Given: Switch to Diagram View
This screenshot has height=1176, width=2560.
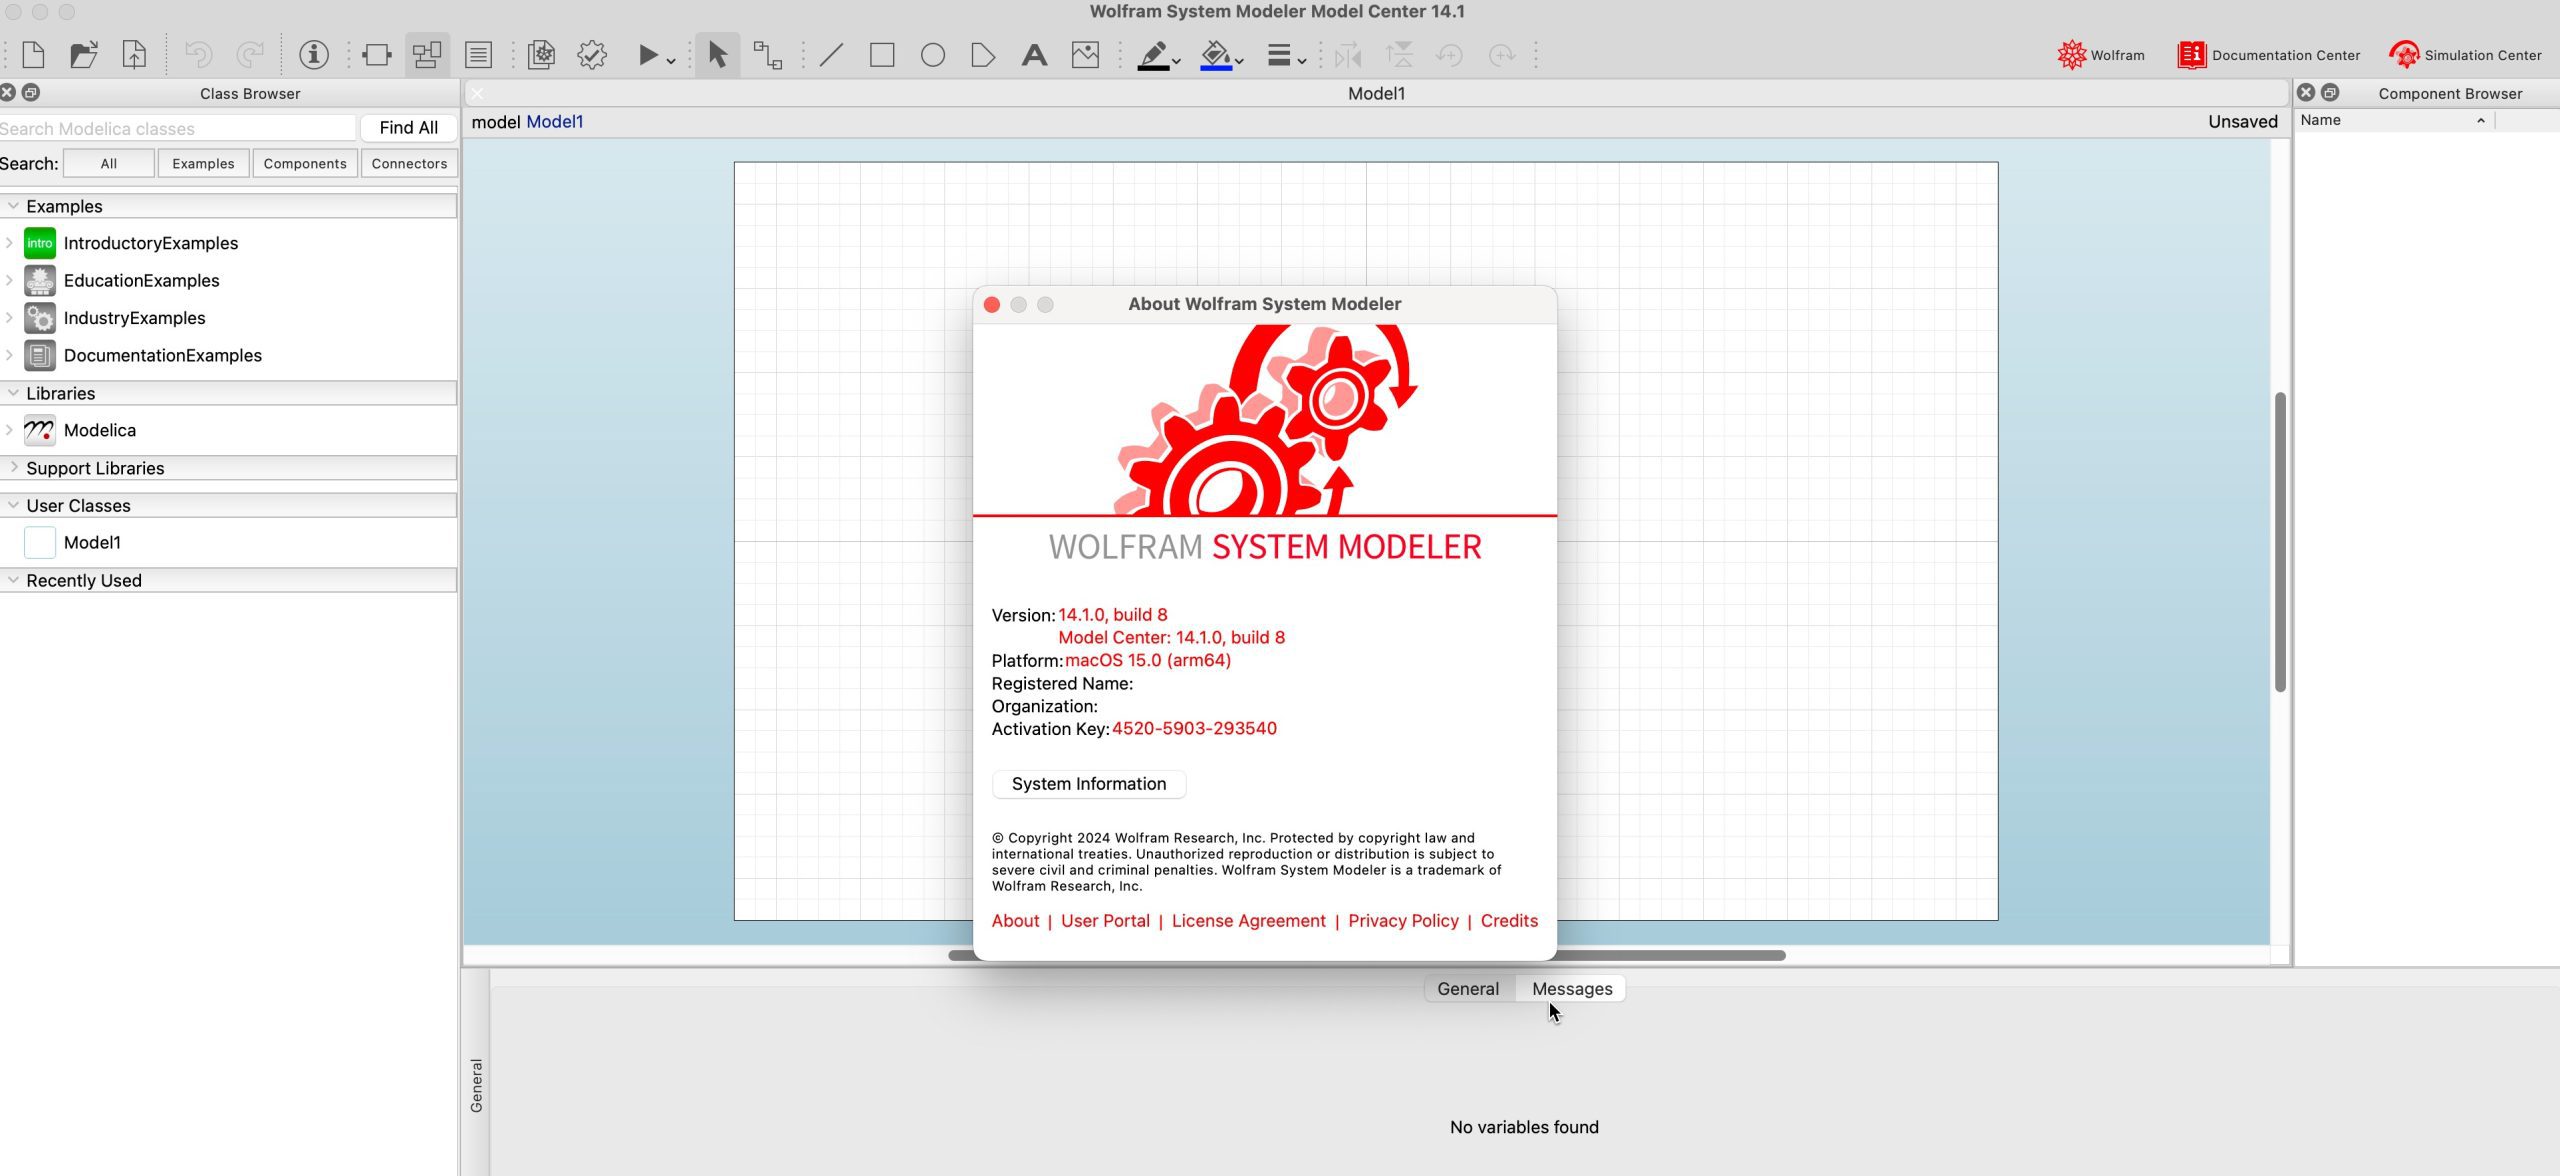Looking at the screenshot, I should click(427, 55).
